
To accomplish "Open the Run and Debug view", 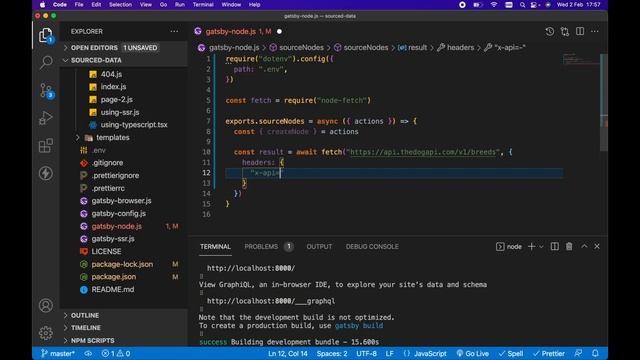I will [46, 118].
